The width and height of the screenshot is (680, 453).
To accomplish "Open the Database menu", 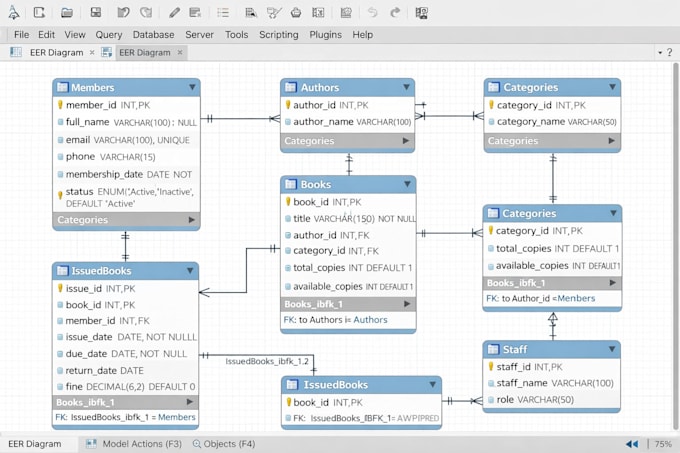I will pos(154,35).
